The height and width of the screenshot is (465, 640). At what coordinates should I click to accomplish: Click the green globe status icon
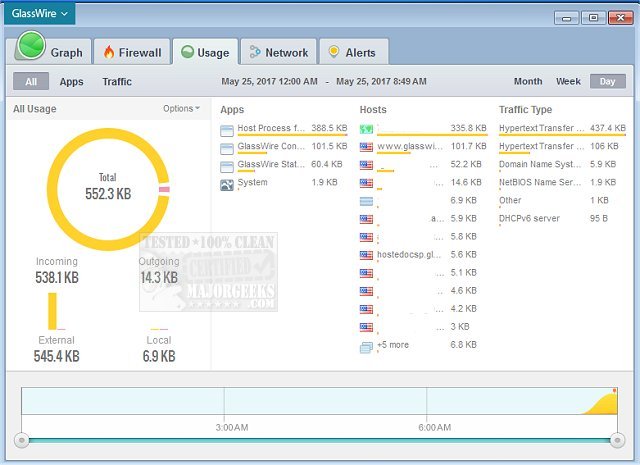click(x=31, y=45)
